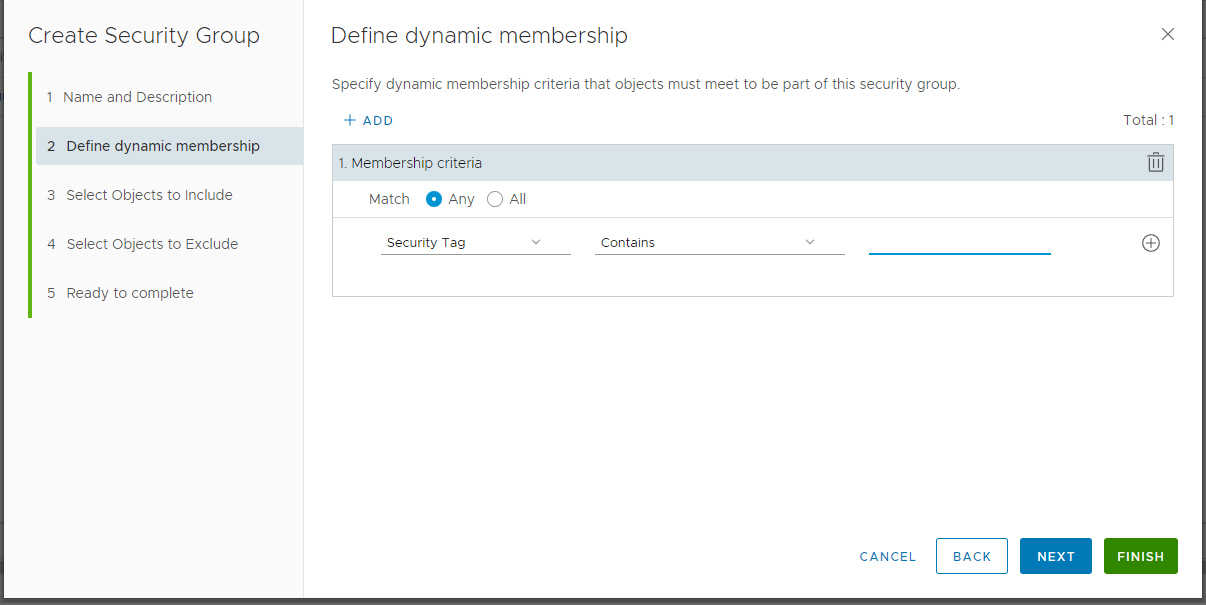The height and width of the screenshot is (605, 1206).
Task: Click the plus circle to add criterion row
Action: tap(1150, 243)
